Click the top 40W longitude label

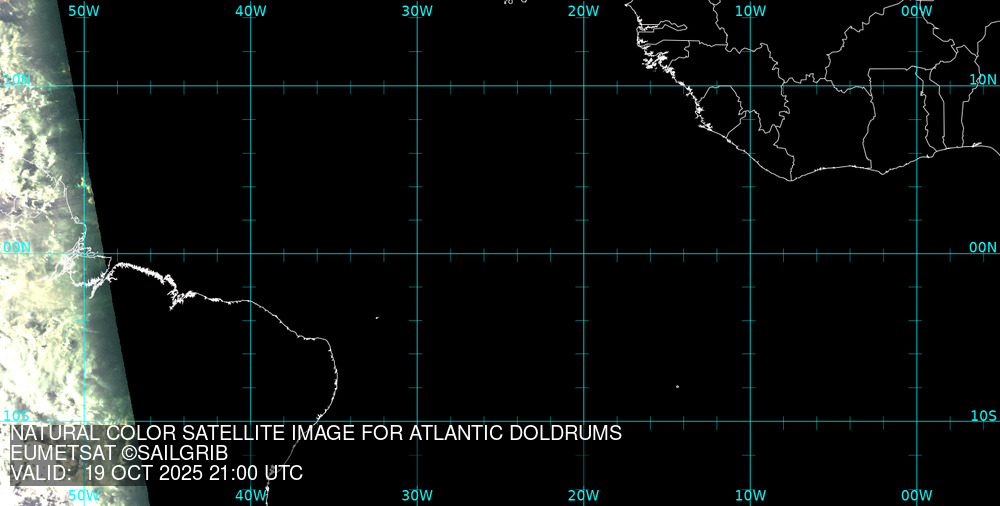pos(250,10)
